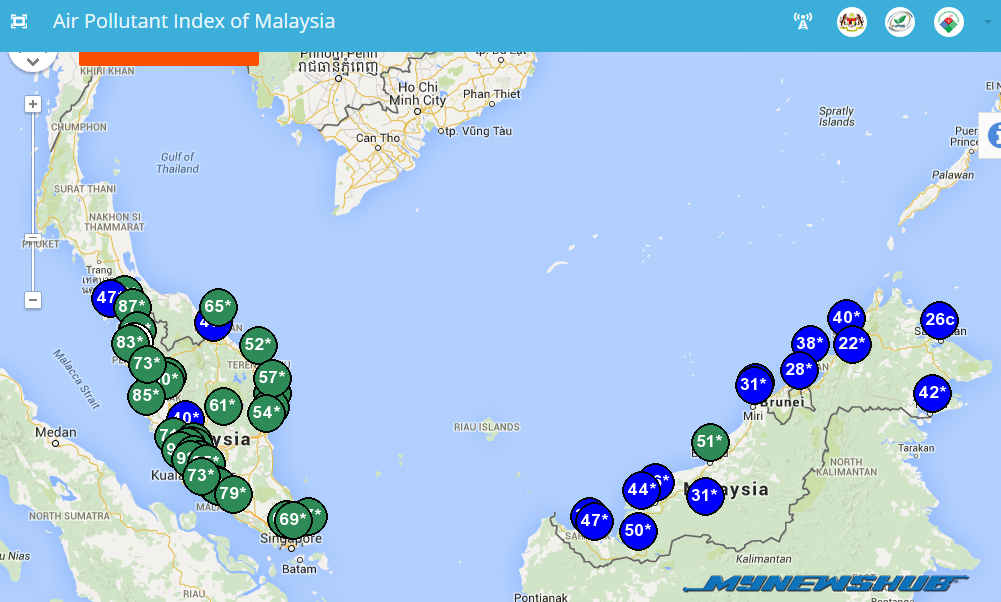Select the green 51* station marker

click(x=709, y=442)
